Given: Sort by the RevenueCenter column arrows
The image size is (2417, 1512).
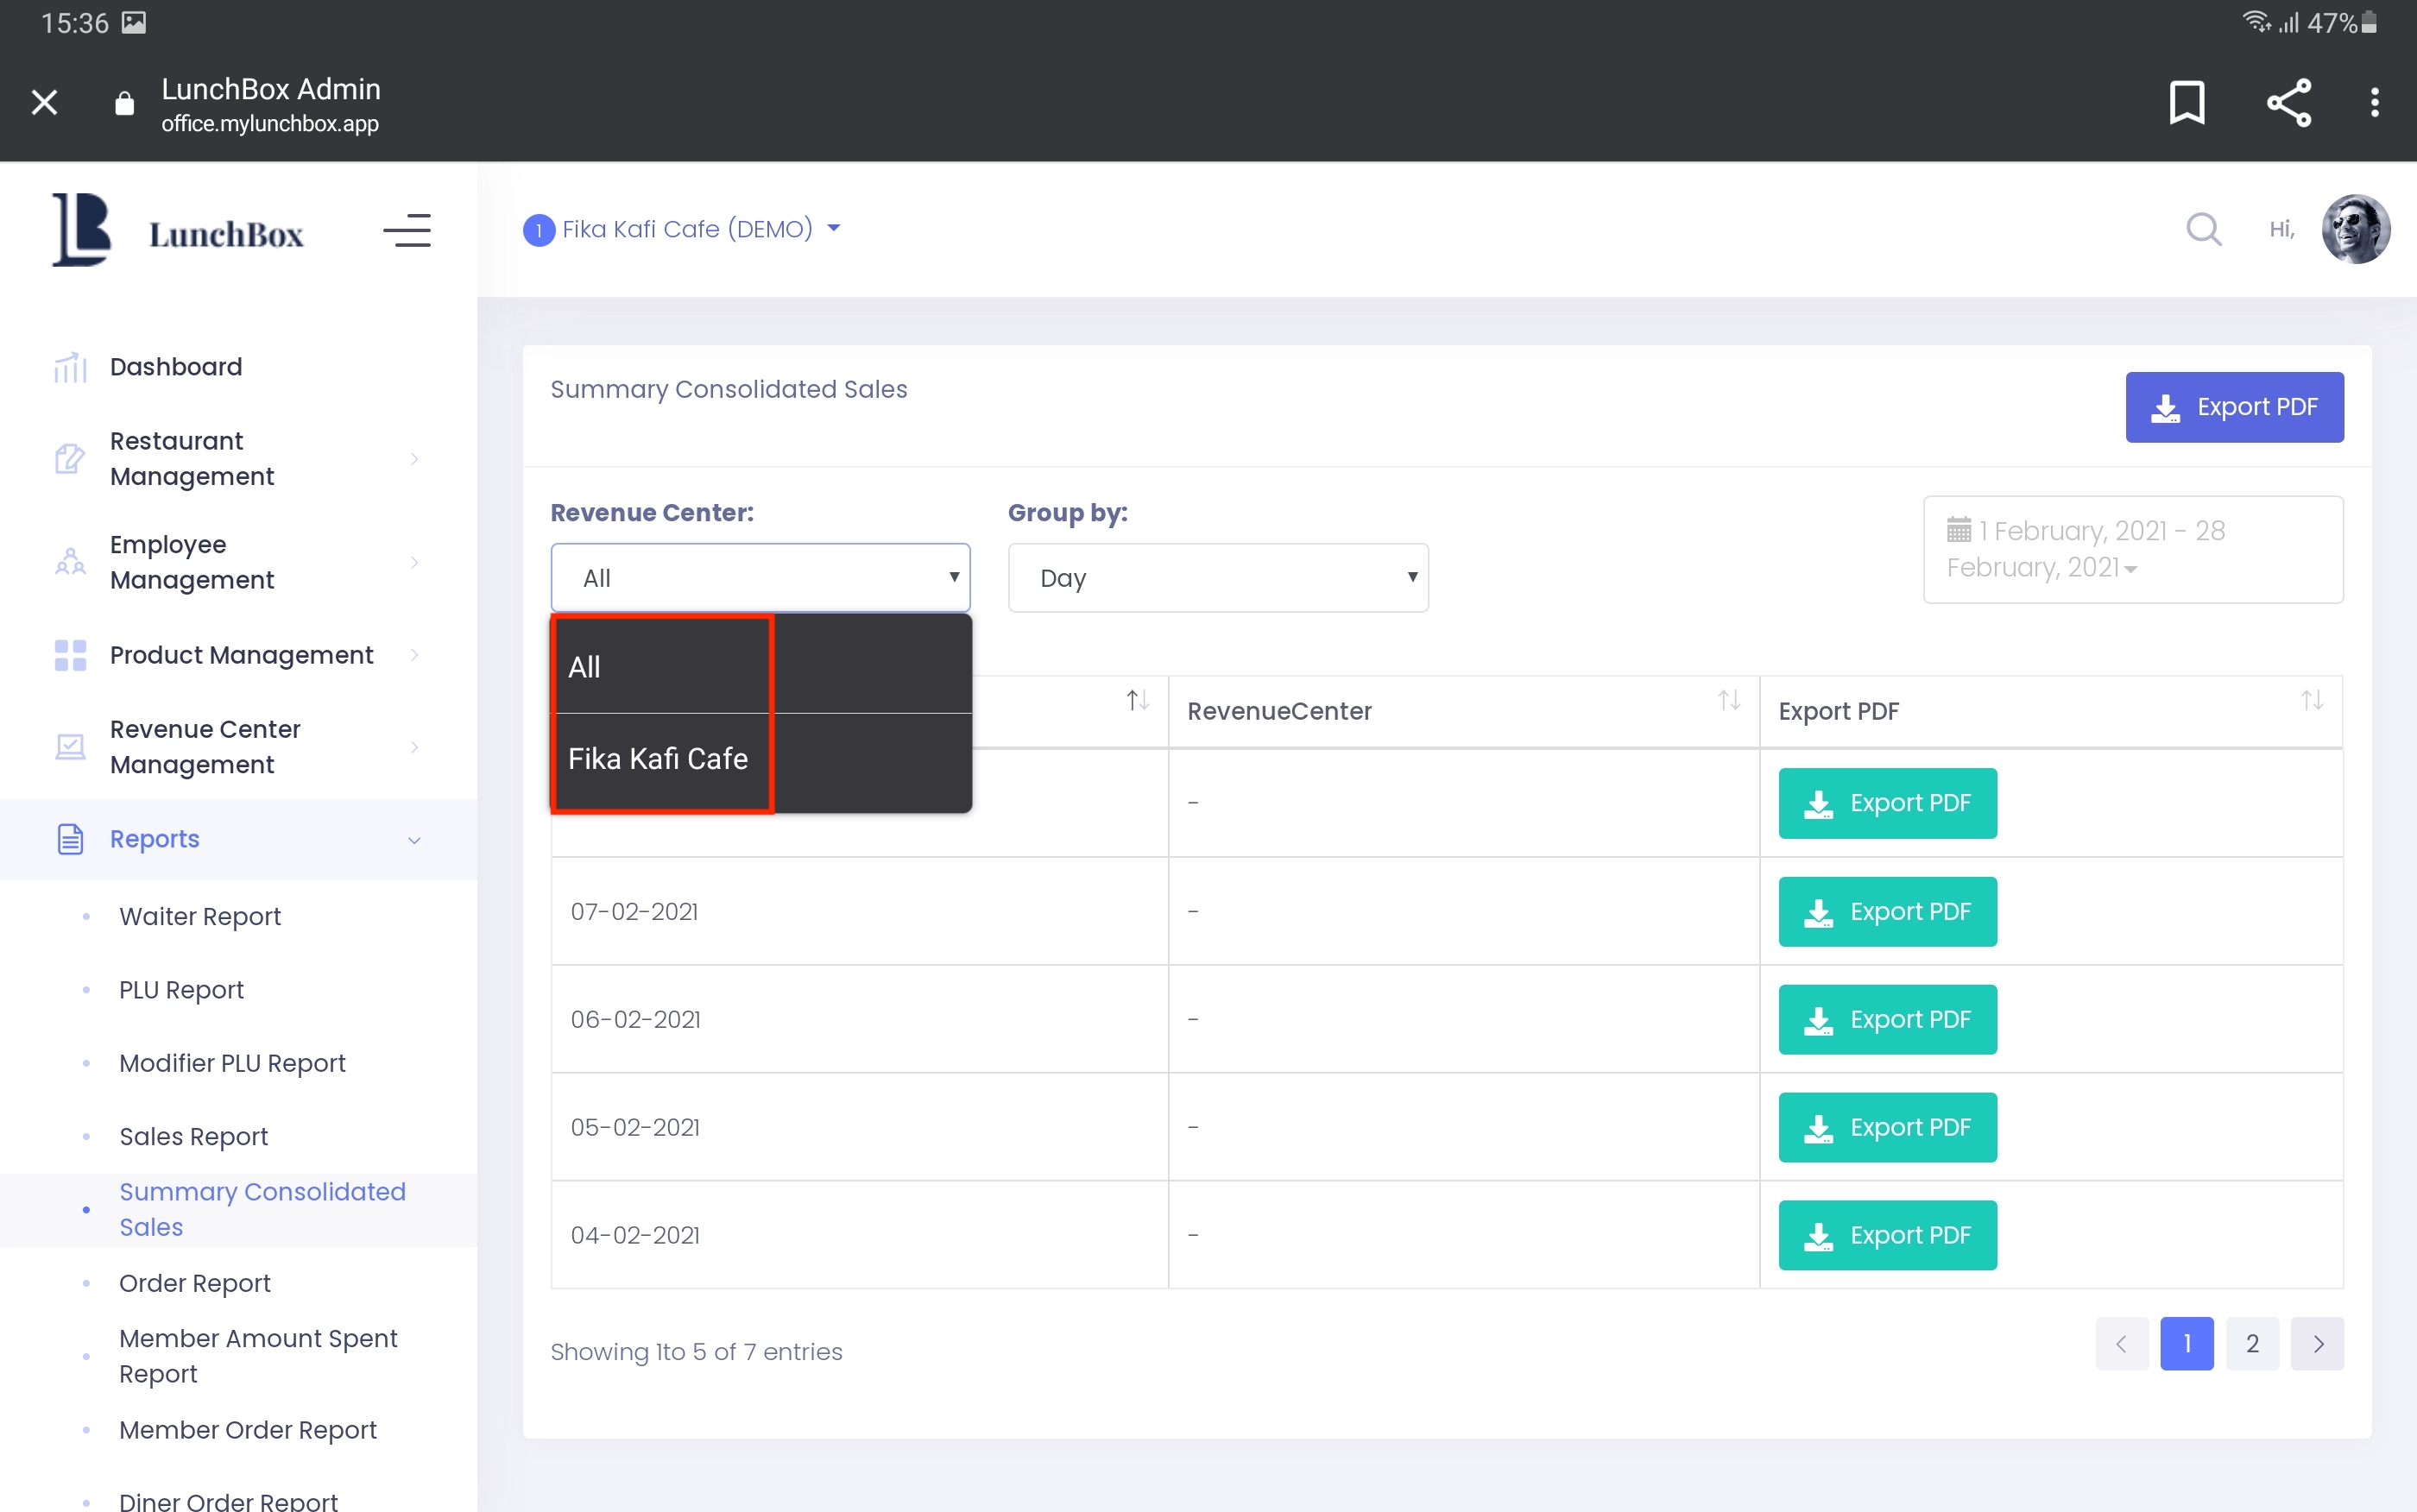Looking at the screenshot, I should (x=1729, y=701).
